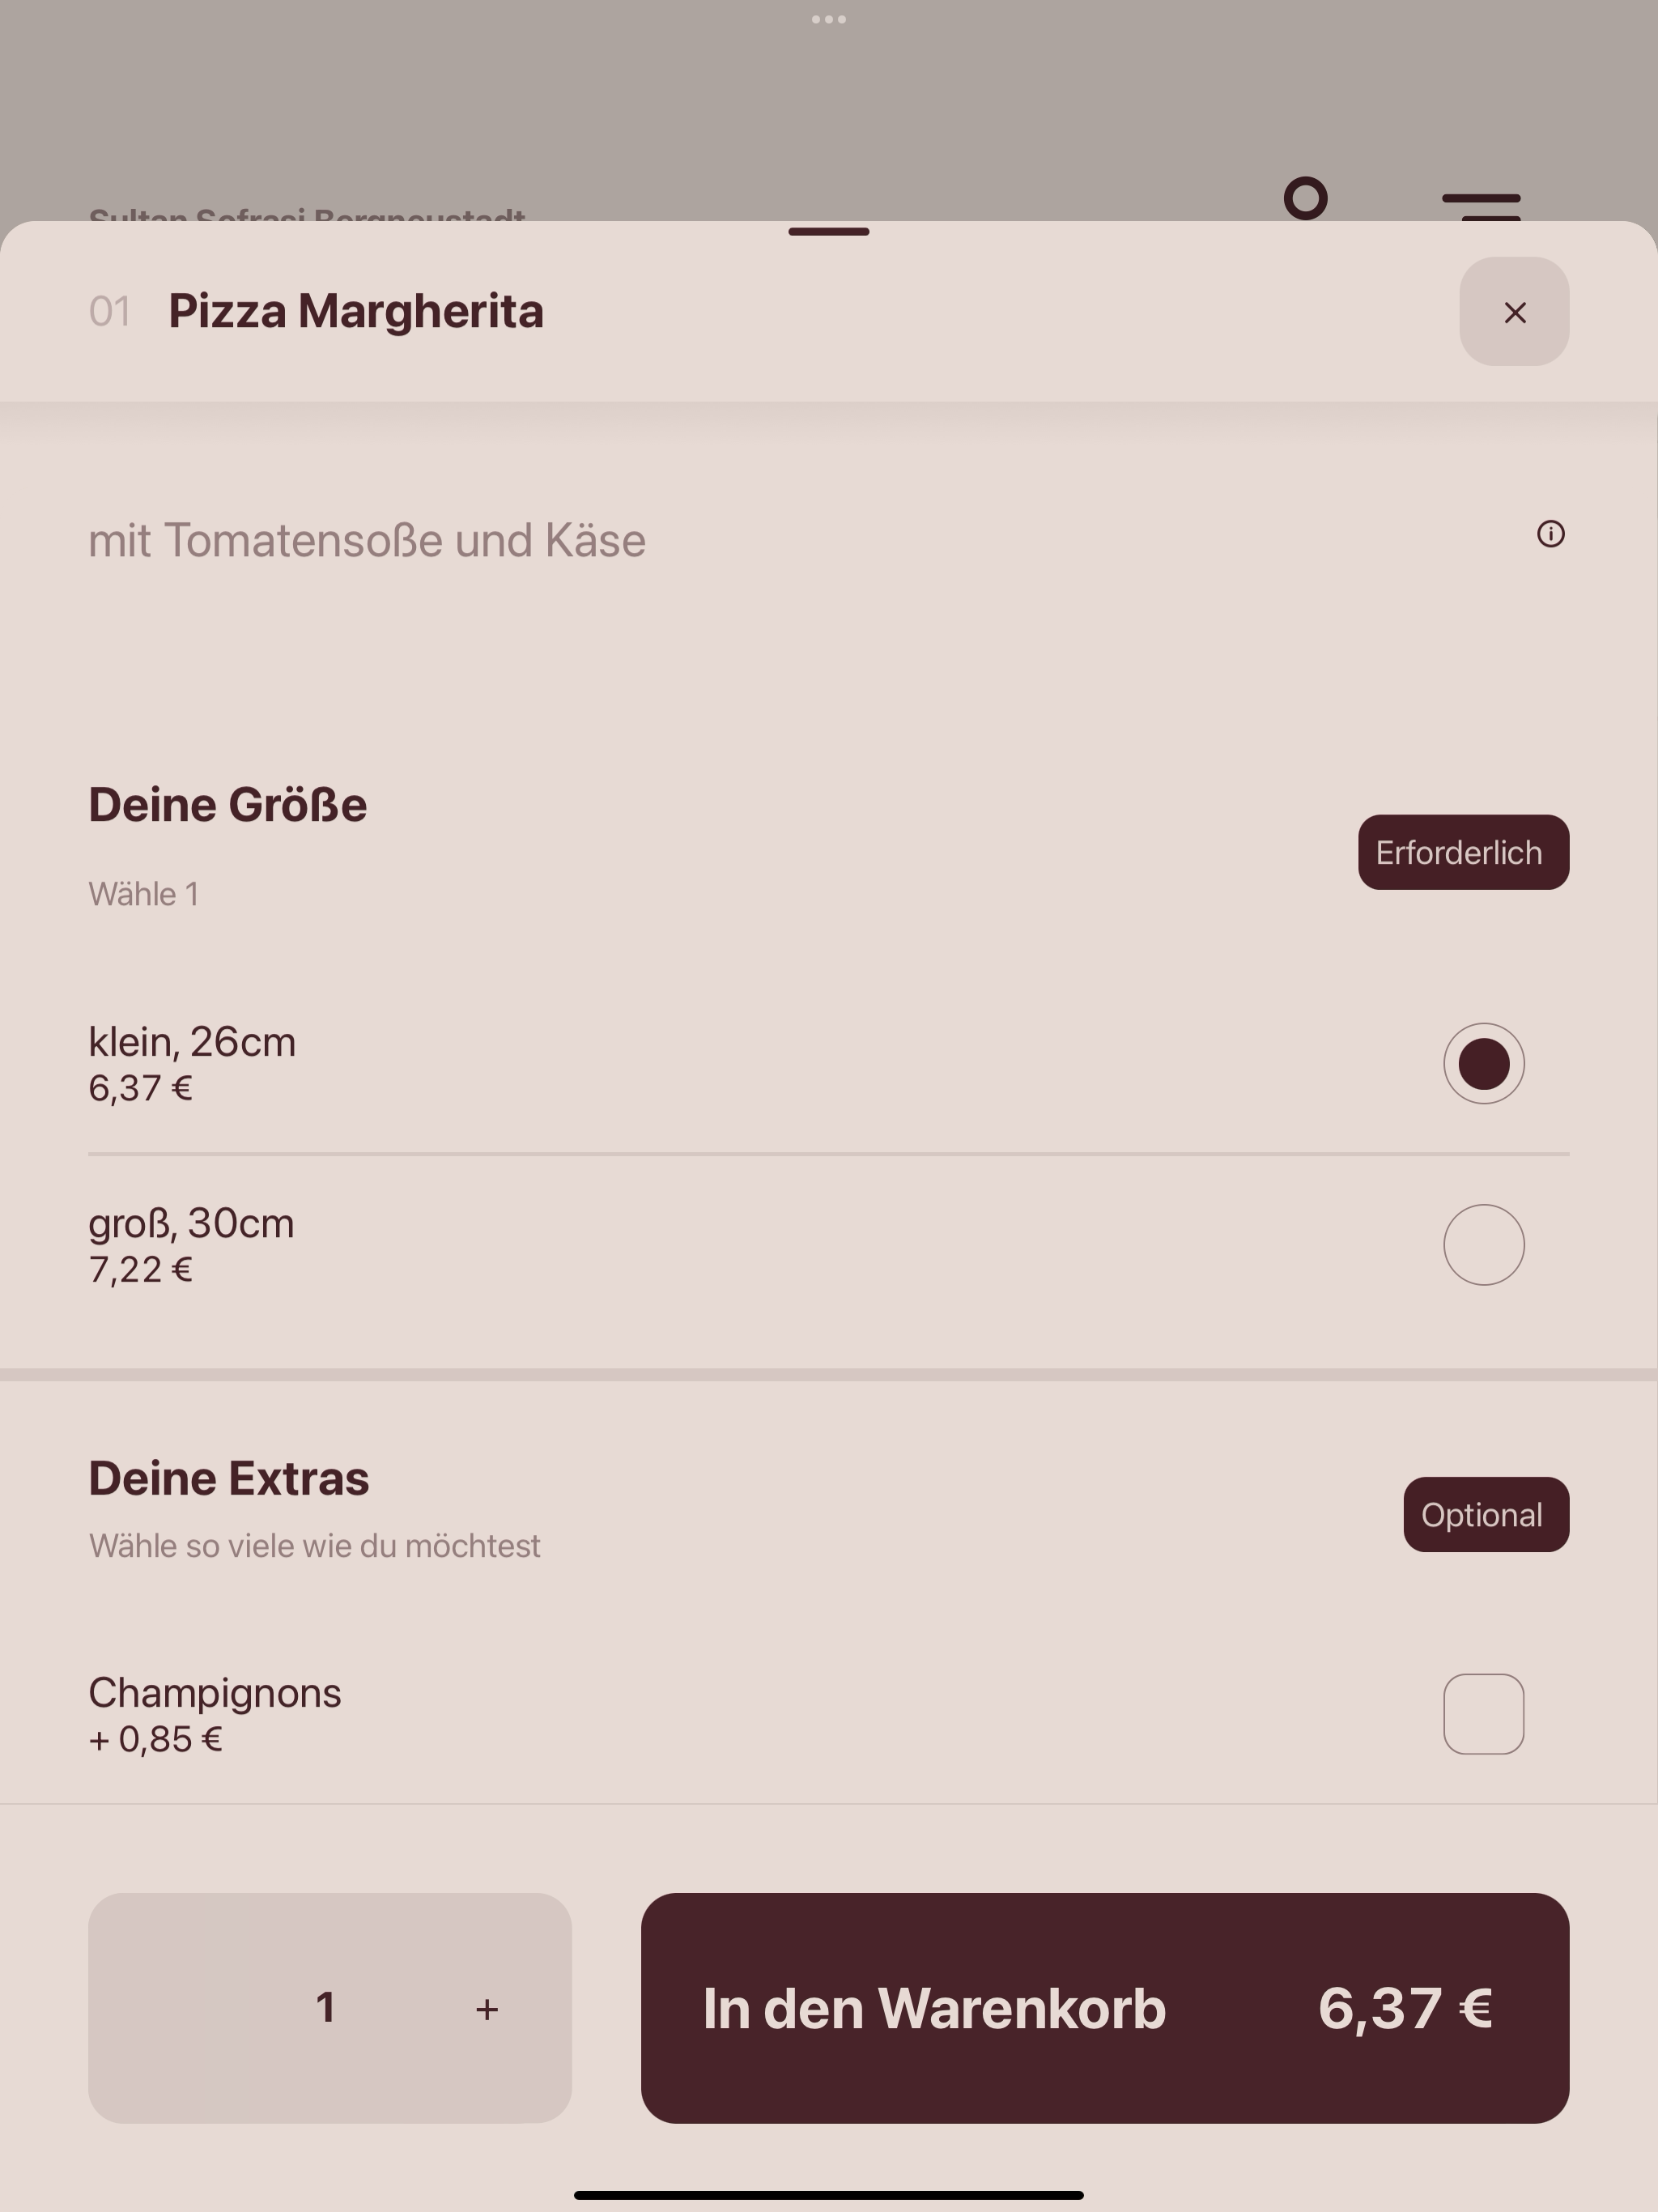Tap the three-dot multitasking indicator
1658x2212 pixels.
point(829,19)
